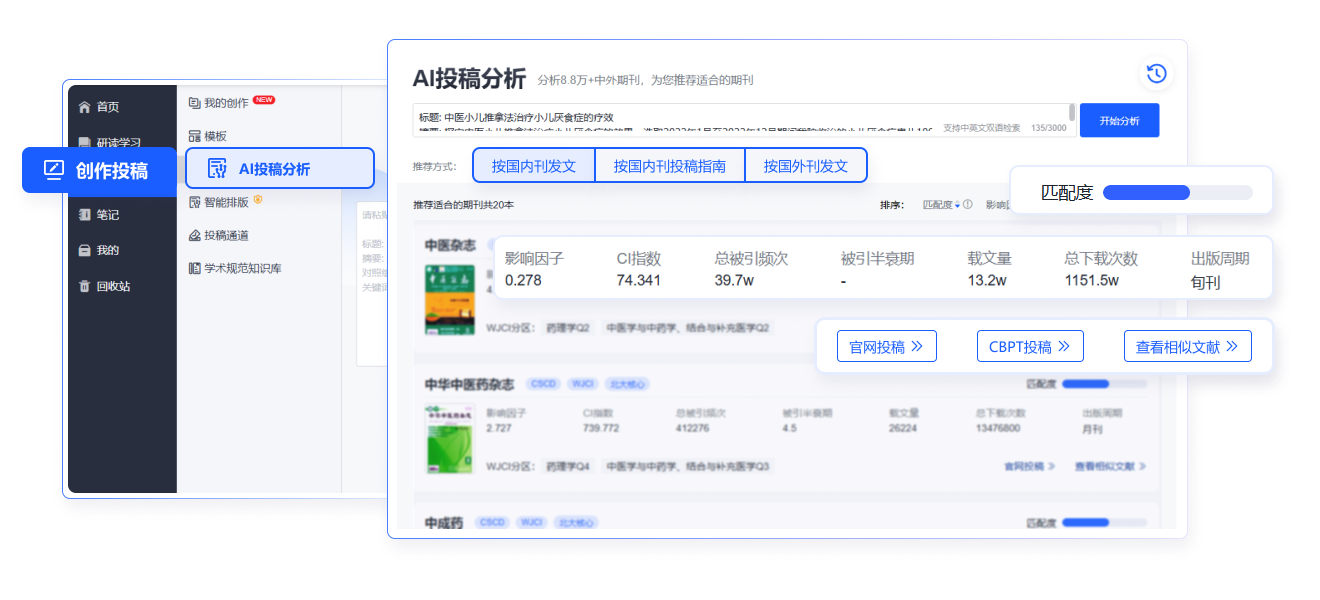The width and height of the screenshot is (1320, 600).
Task: Click the 我的 icon in sidebar
Action: coord(85,250)
